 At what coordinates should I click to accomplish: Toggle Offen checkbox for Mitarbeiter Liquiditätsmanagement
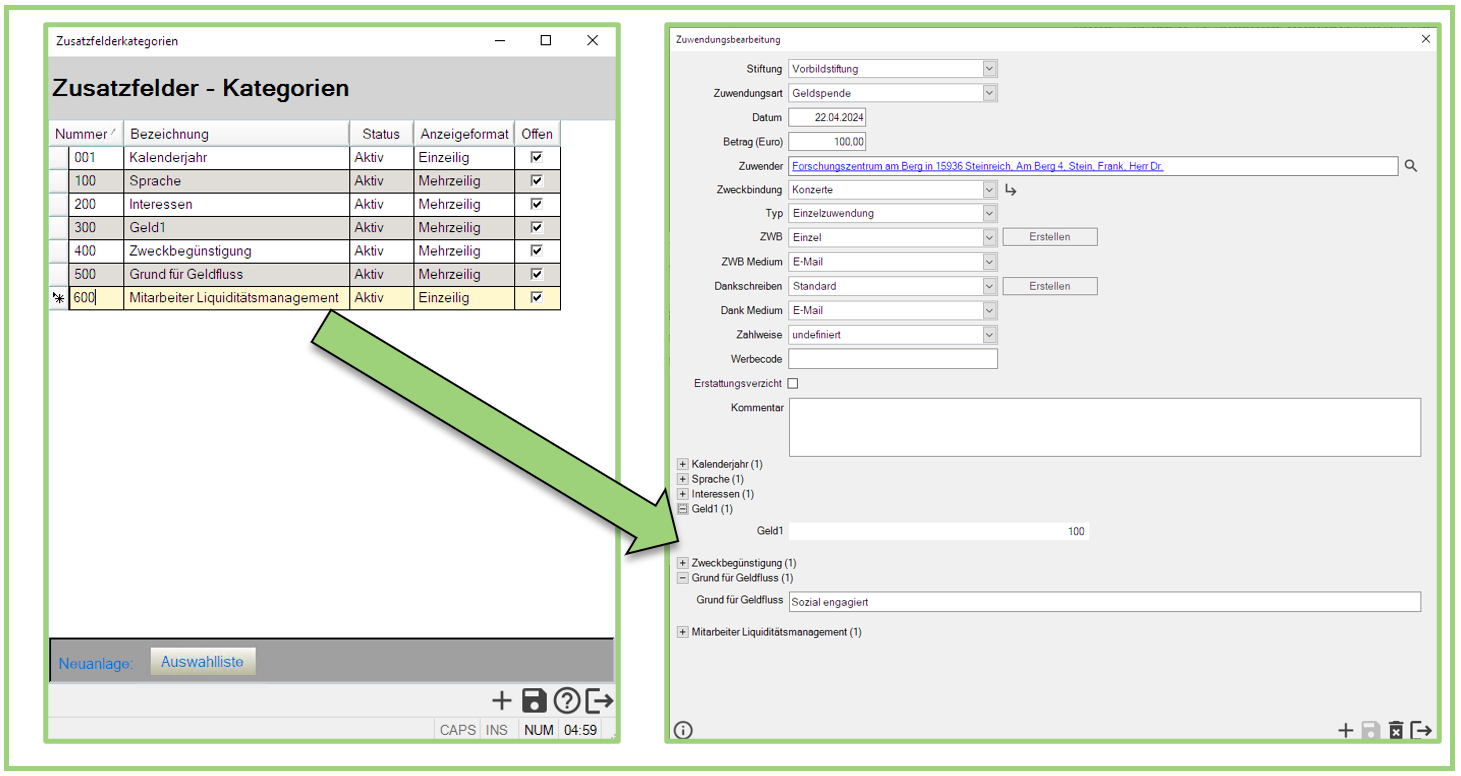(537, 298)
